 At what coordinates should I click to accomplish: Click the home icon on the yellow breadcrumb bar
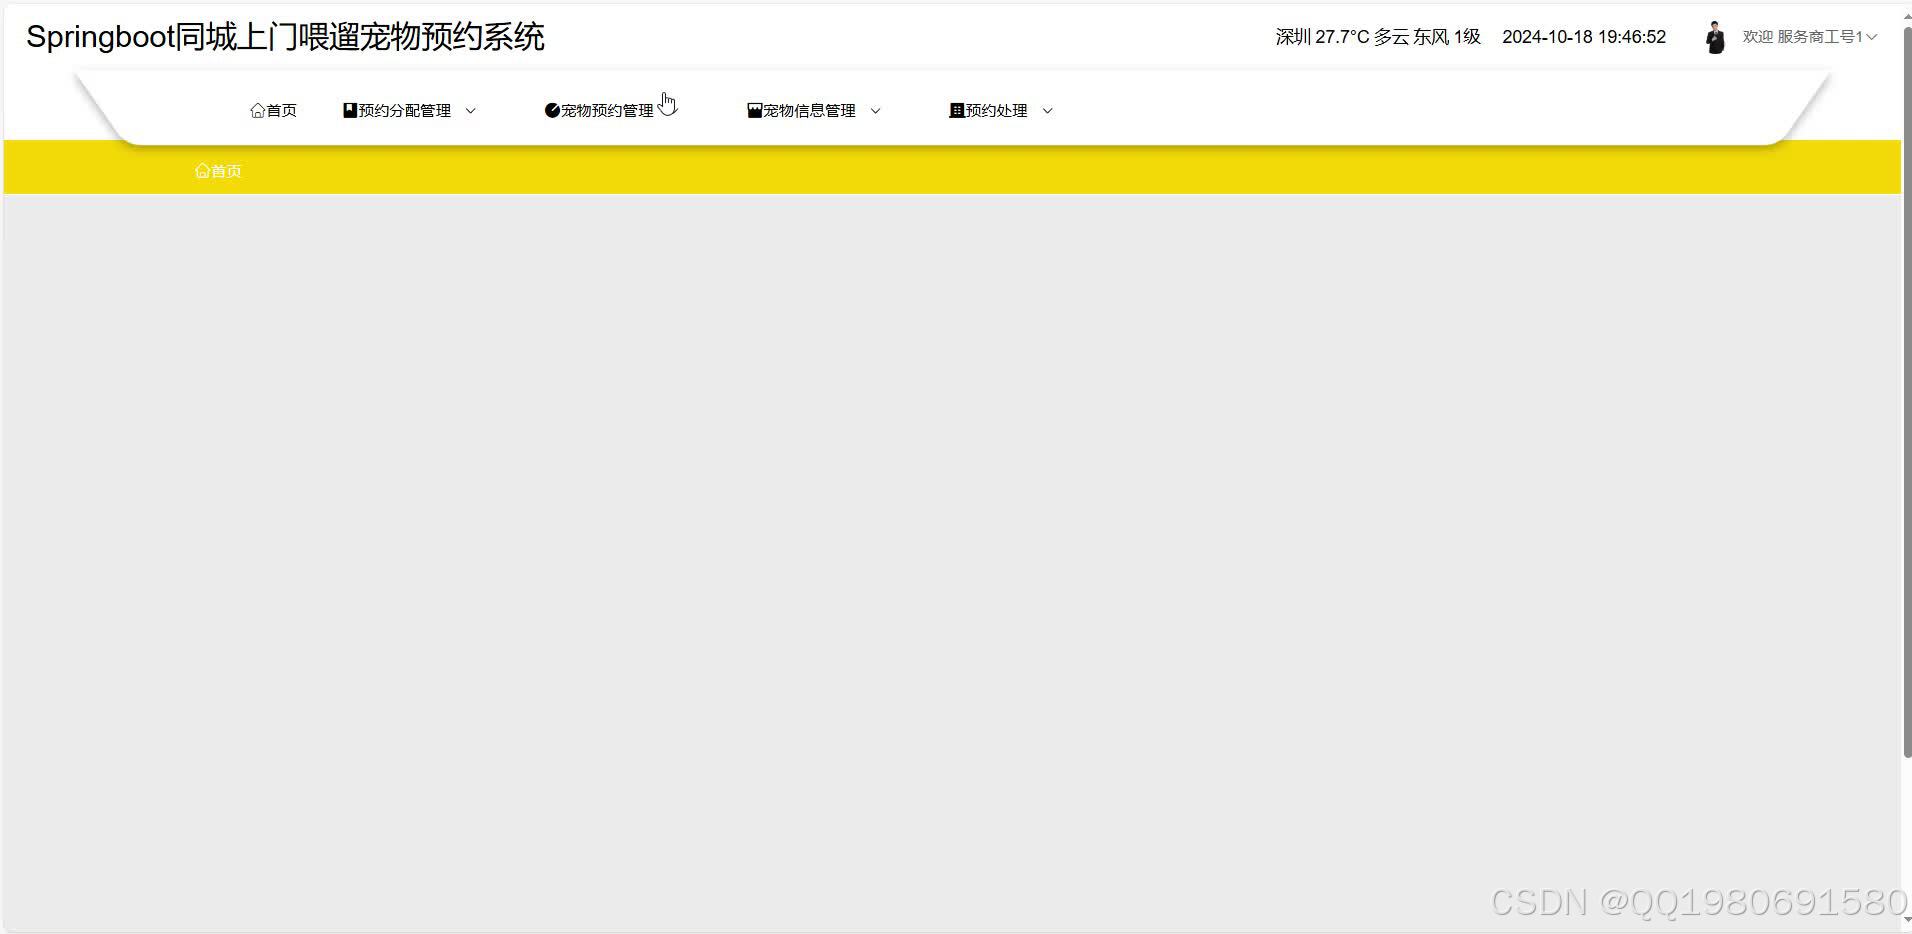(203, 170)
